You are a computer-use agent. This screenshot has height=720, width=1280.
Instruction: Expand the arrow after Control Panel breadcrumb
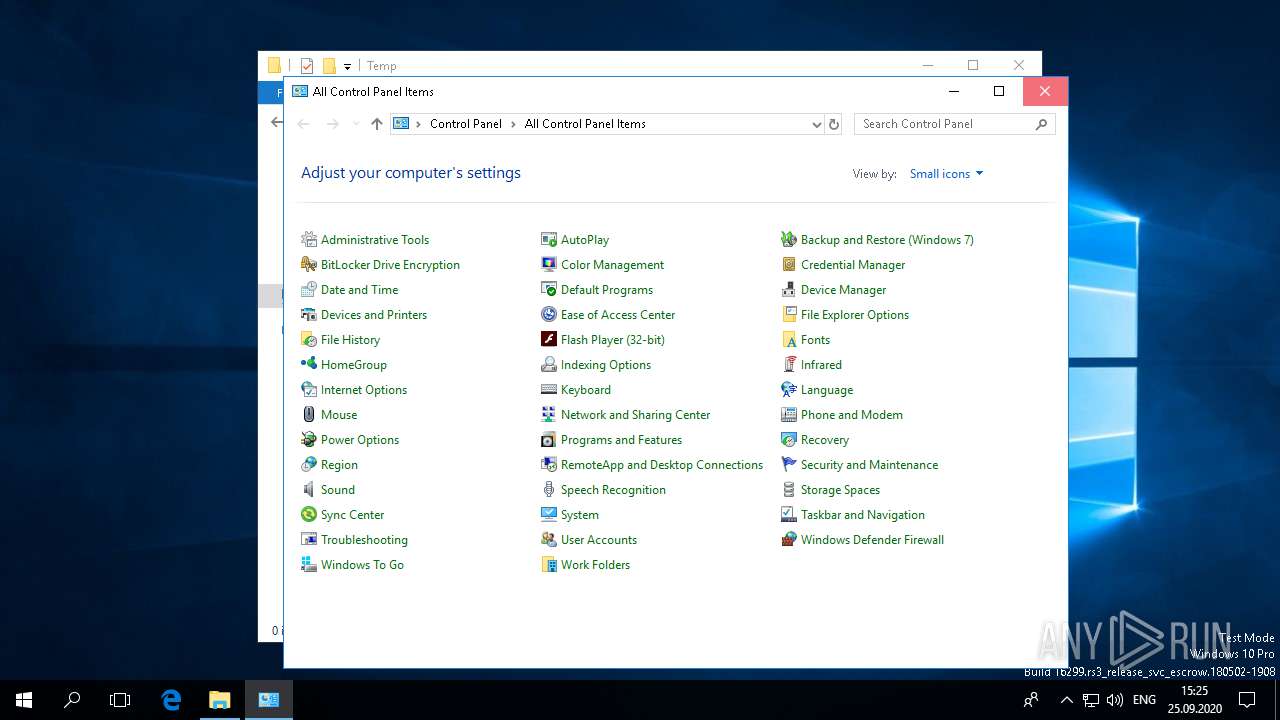click(x=513, y=124)
